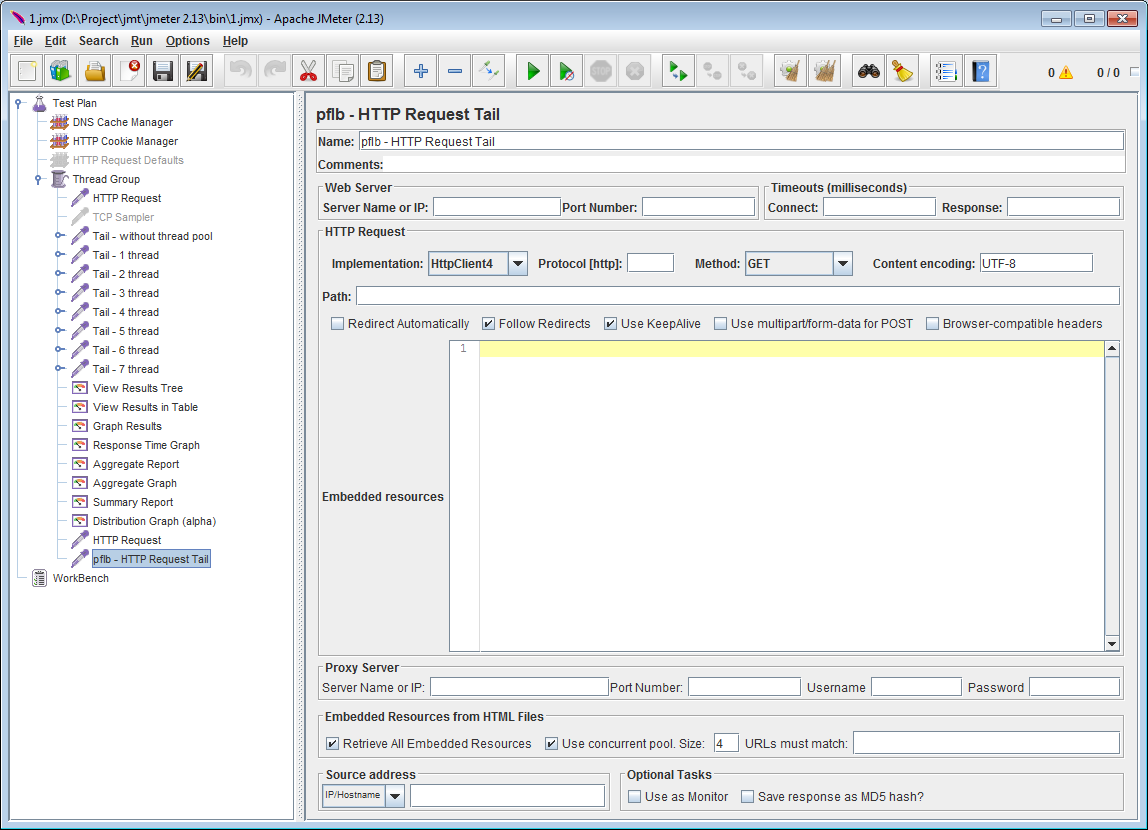The image size is (1148, 830).
Task: Open Search with binoculars icon
Action: coord(868,71)
